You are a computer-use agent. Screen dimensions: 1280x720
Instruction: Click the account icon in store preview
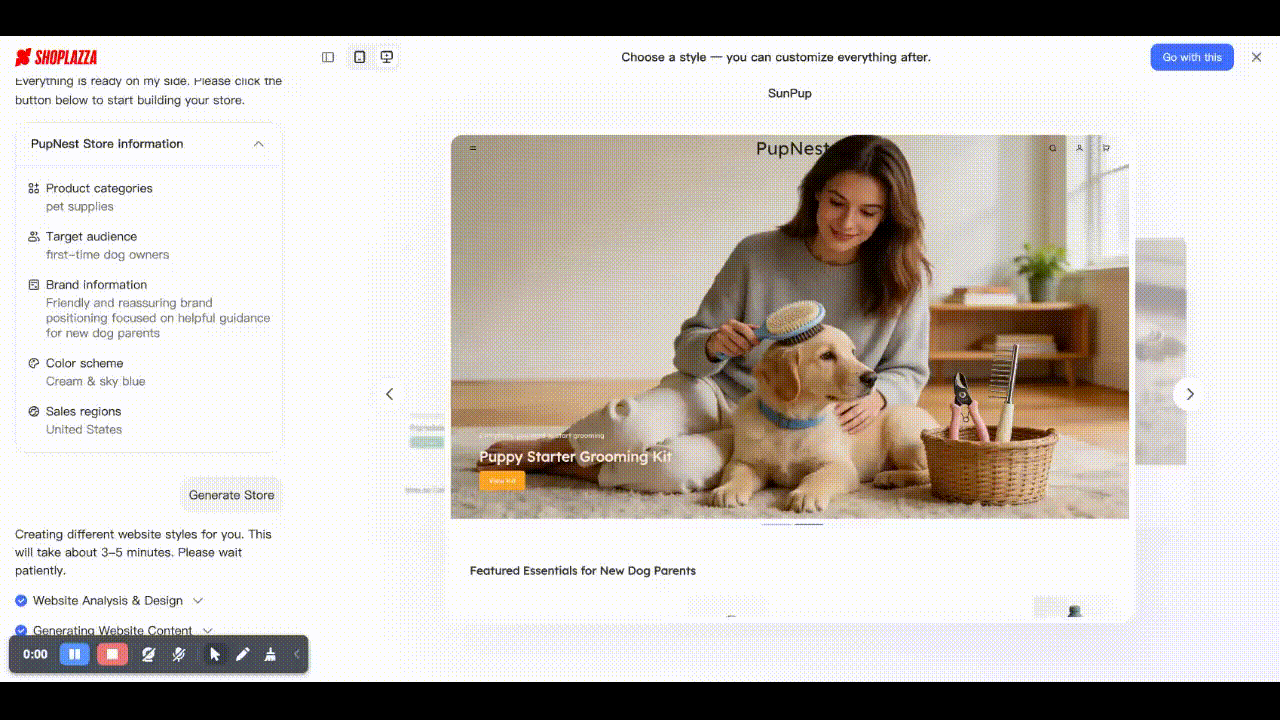pyautogui.click(x=1078, y=147)
